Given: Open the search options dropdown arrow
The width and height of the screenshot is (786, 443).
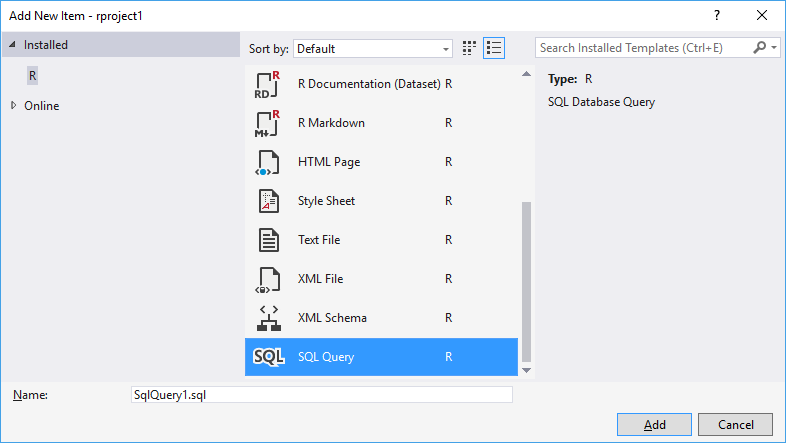Looking at the screenshot, I should (774, 48).
